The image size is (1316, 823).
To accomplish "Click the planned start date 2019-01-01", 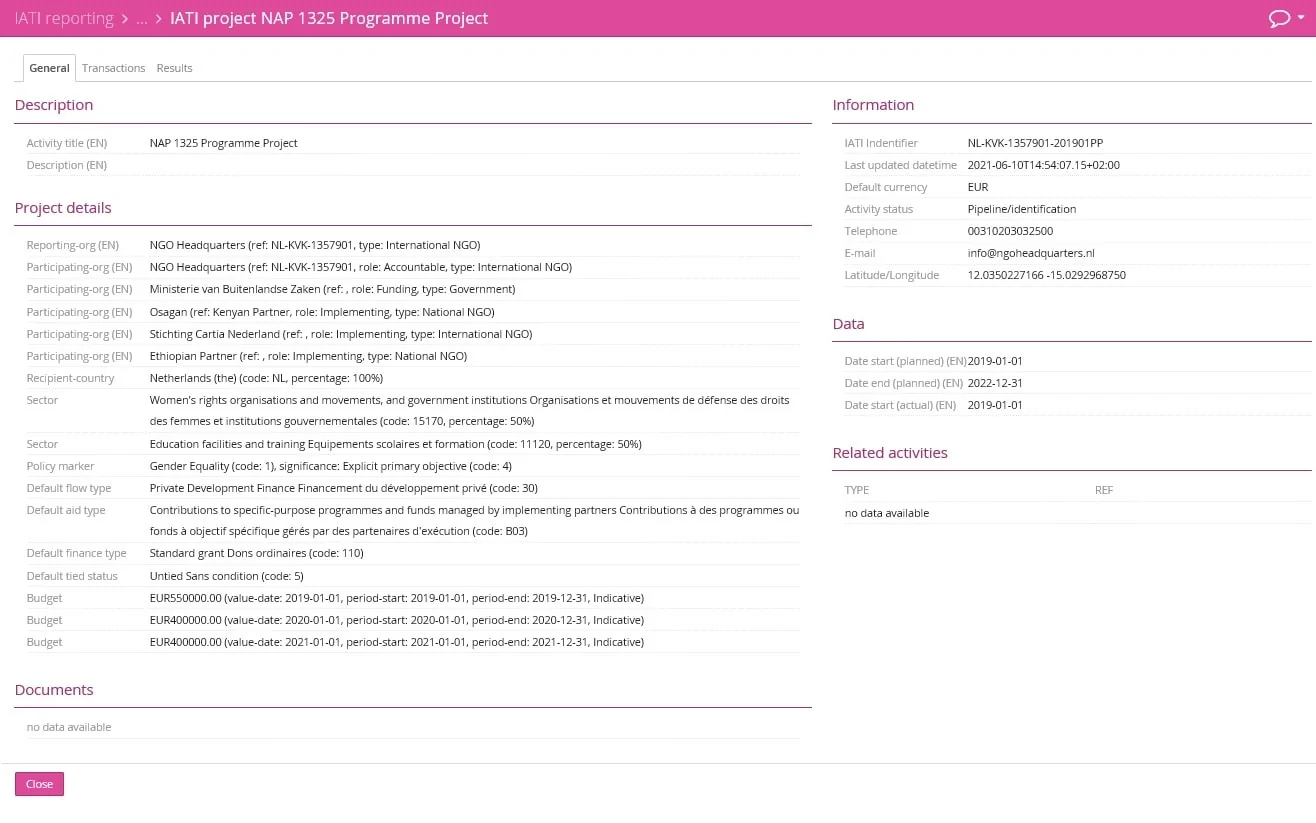I will coord(995,361).
